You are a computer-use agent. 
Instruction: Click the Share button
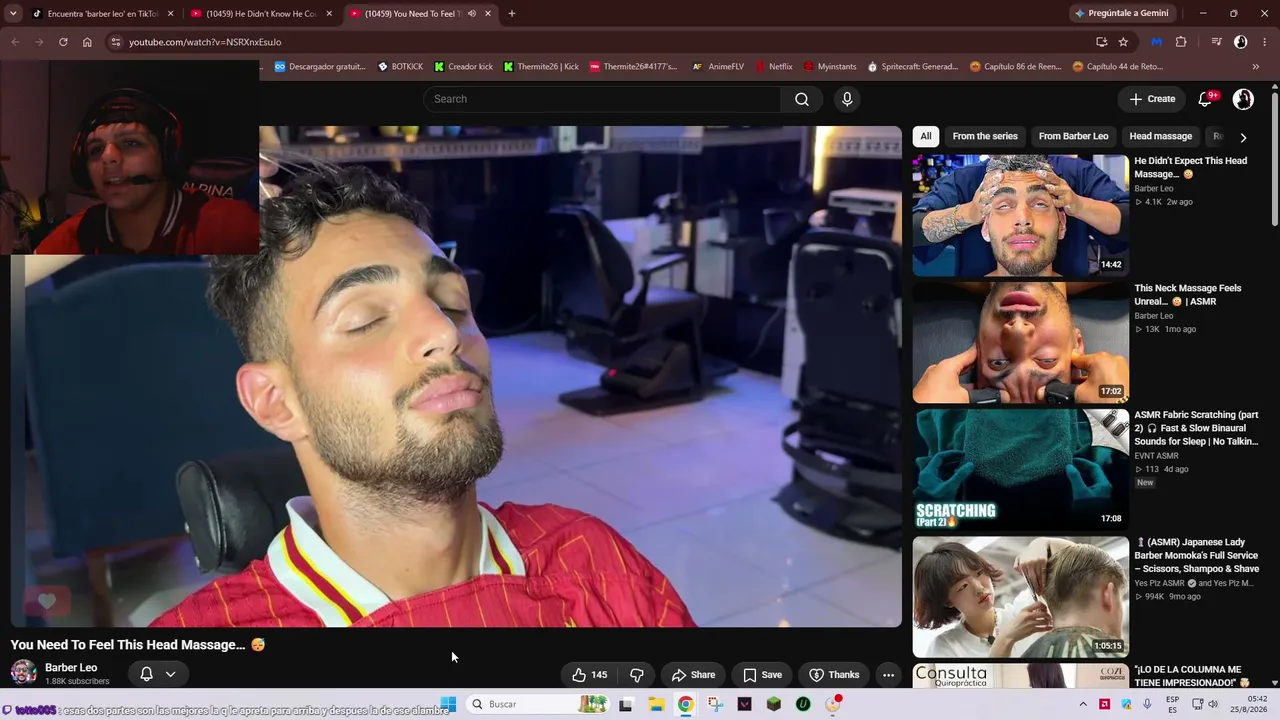pos(693,675)
